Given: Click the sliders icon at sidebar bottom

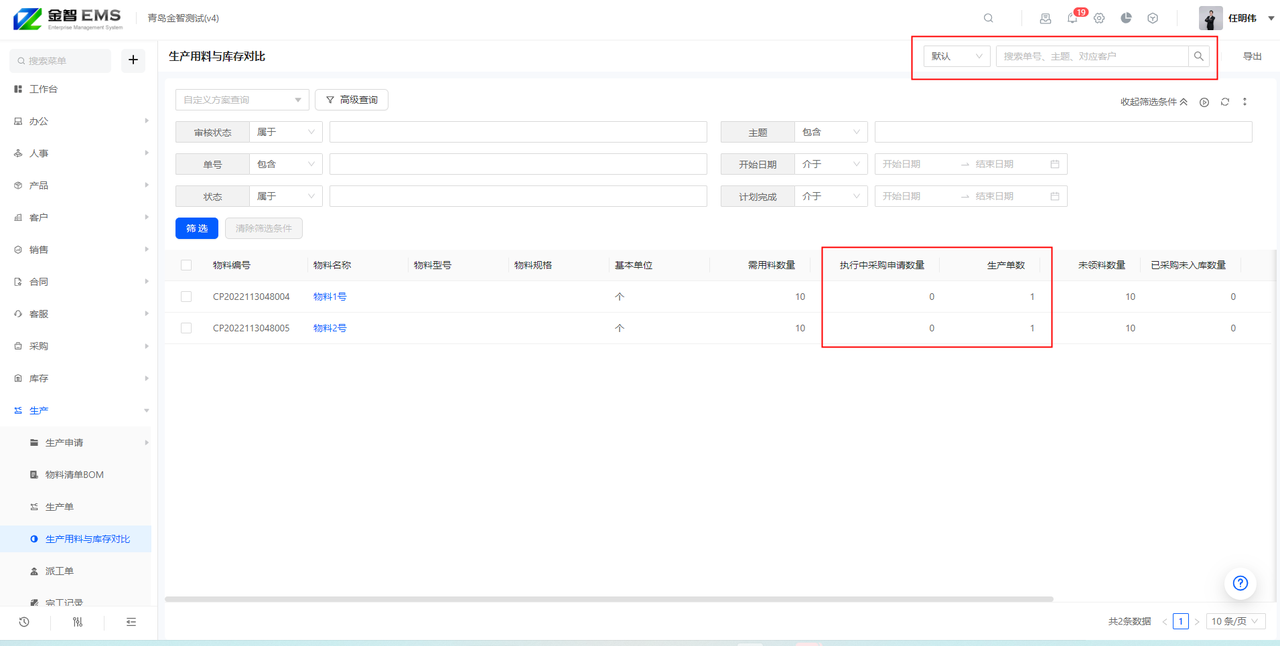Looking at the screenshot, I should 77,622.
